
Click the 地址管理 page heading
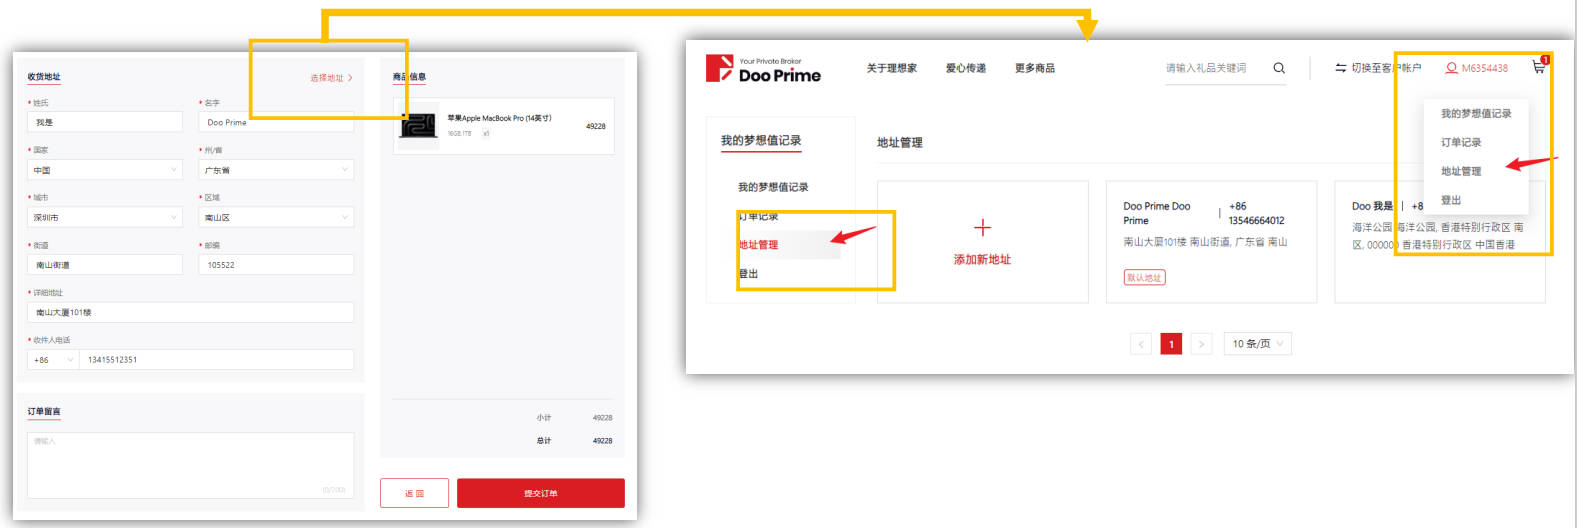[x=899, y=143]
